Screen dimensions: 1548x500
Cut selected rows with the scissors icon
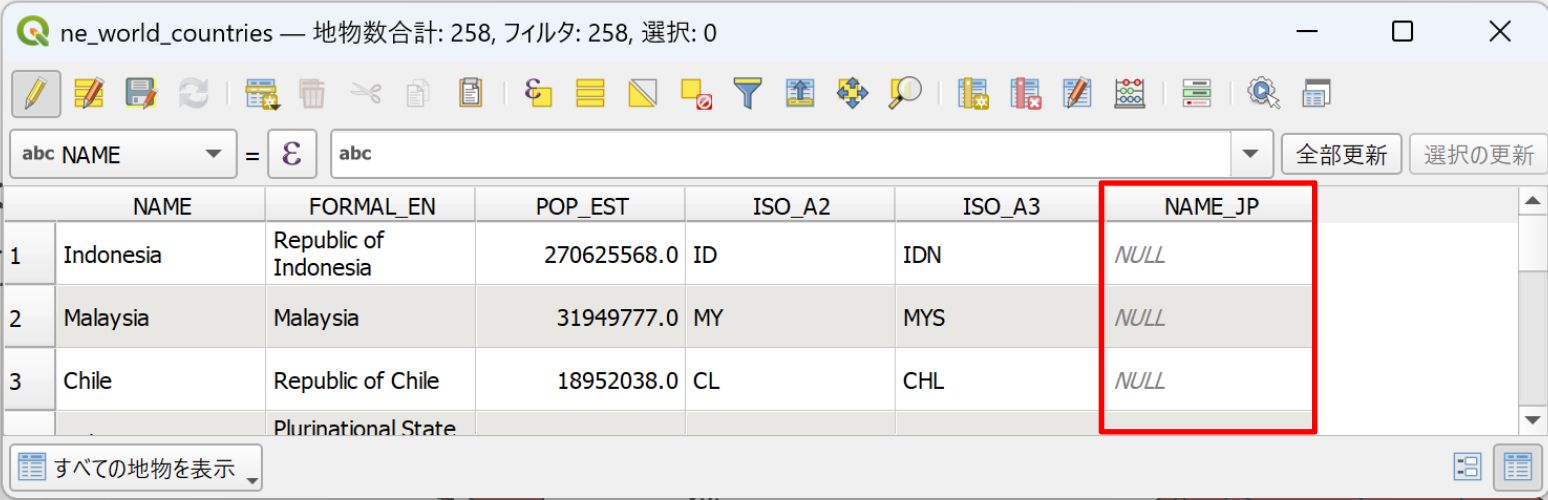(x=366, y=94)
